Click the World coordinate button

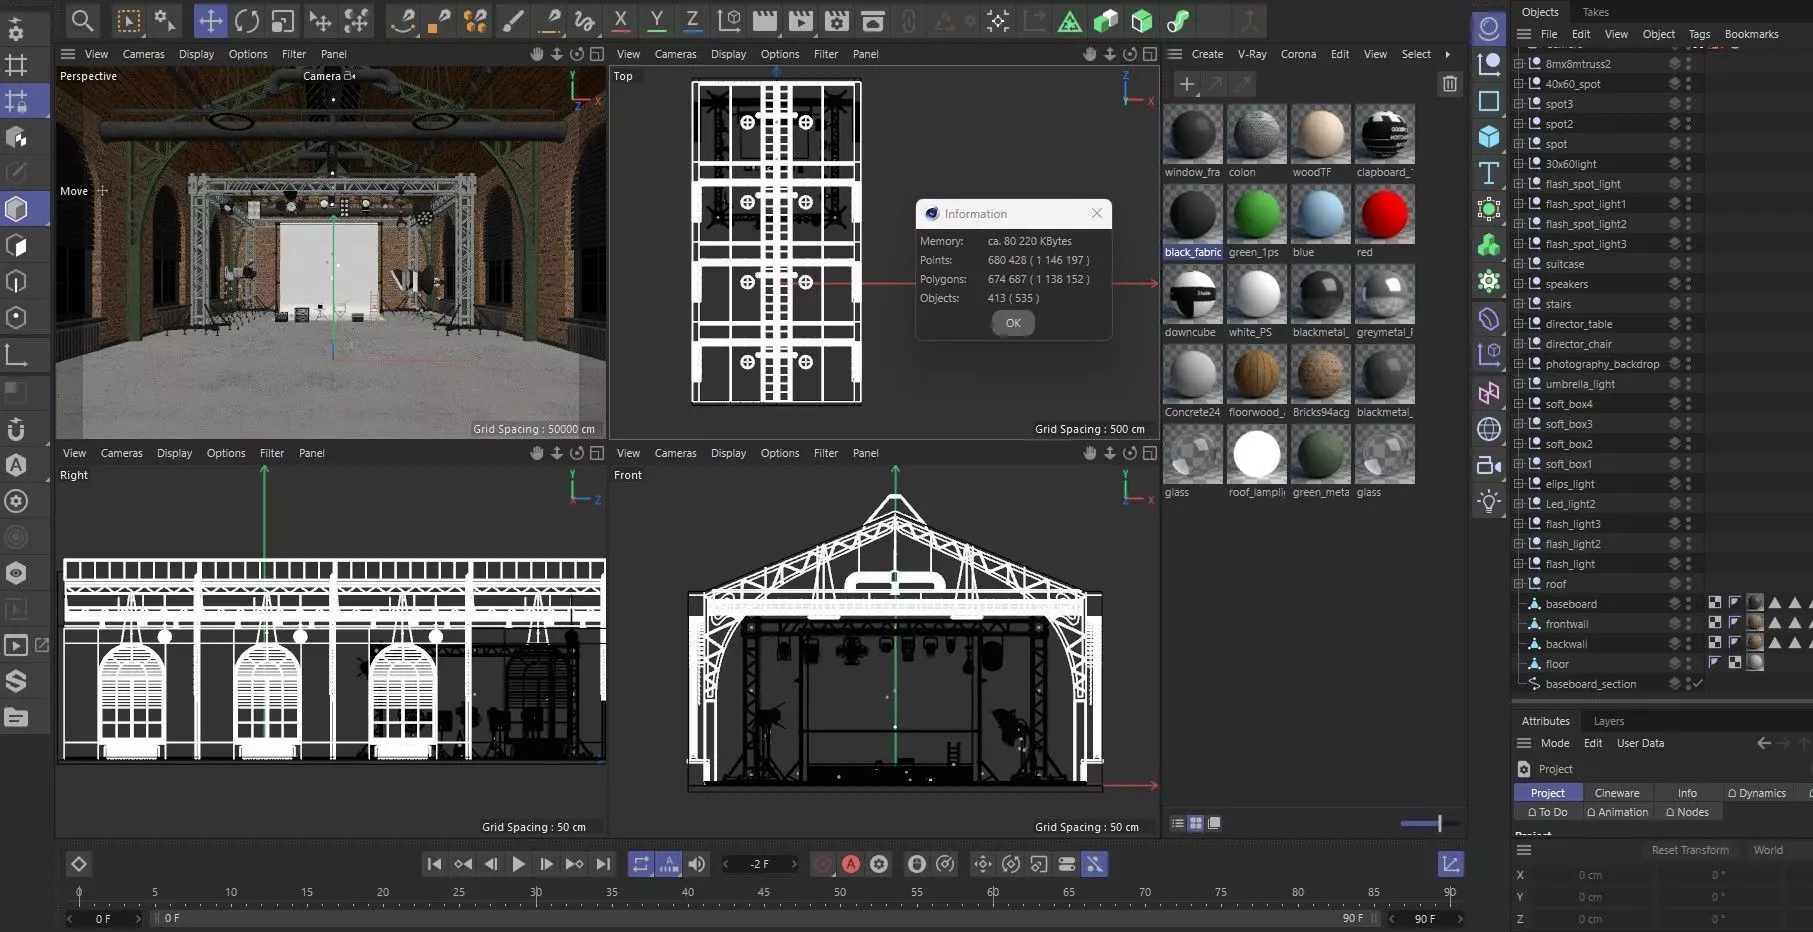click(x=1768, y=850)
